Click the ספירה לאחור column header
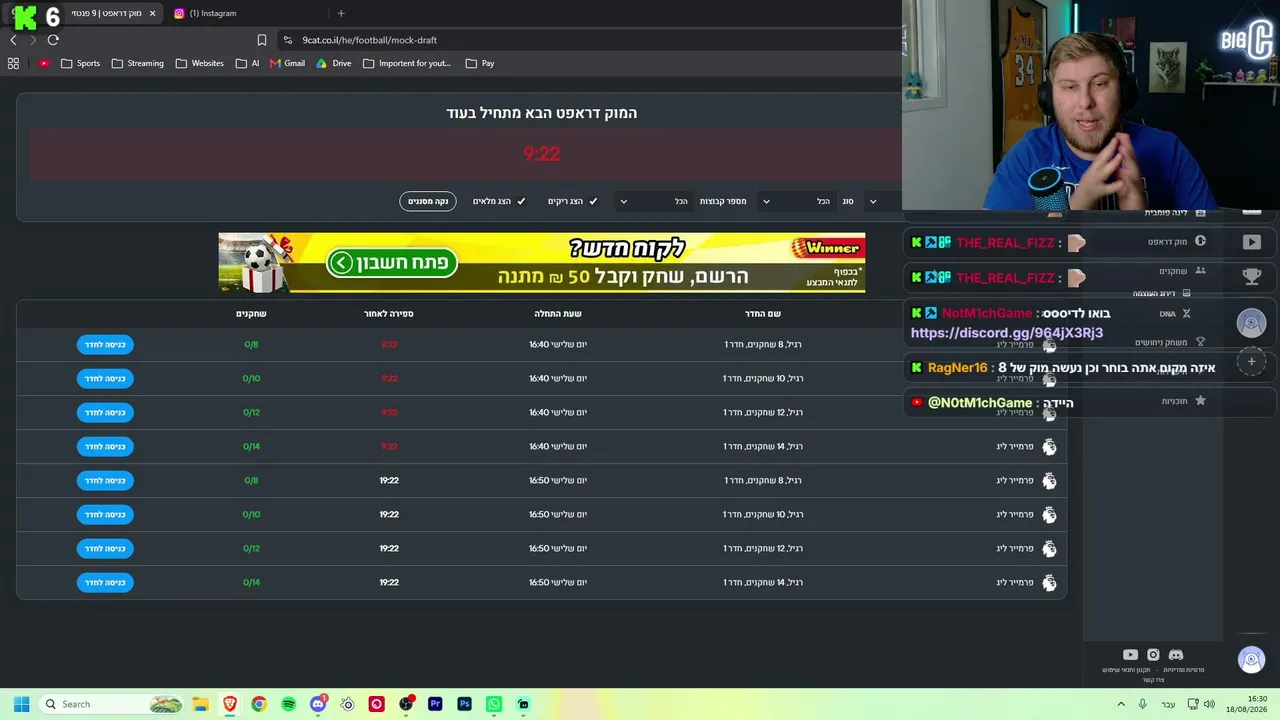The width and height of the screenshot is (1280, 720). click(389, 314)
